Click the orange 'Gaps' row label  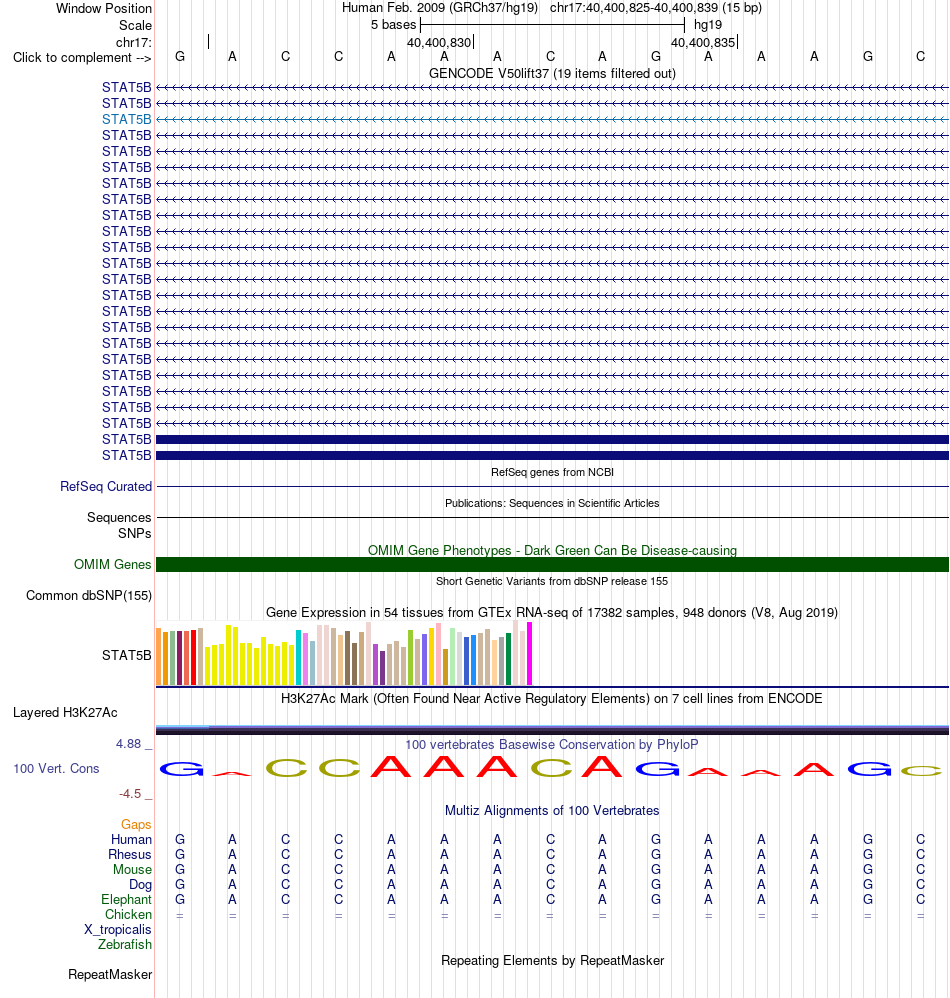click(x=136, y=824)
